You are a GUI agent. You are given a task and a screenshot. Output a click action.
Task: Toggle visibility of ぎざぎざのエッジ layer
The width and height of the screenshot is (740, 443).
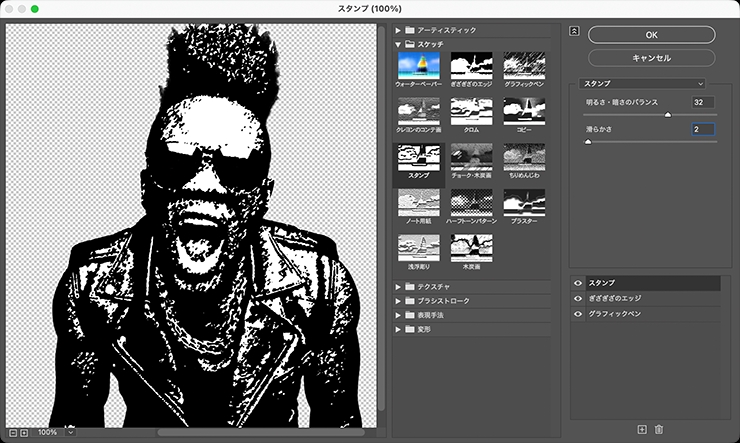click(x=578, y=299)
